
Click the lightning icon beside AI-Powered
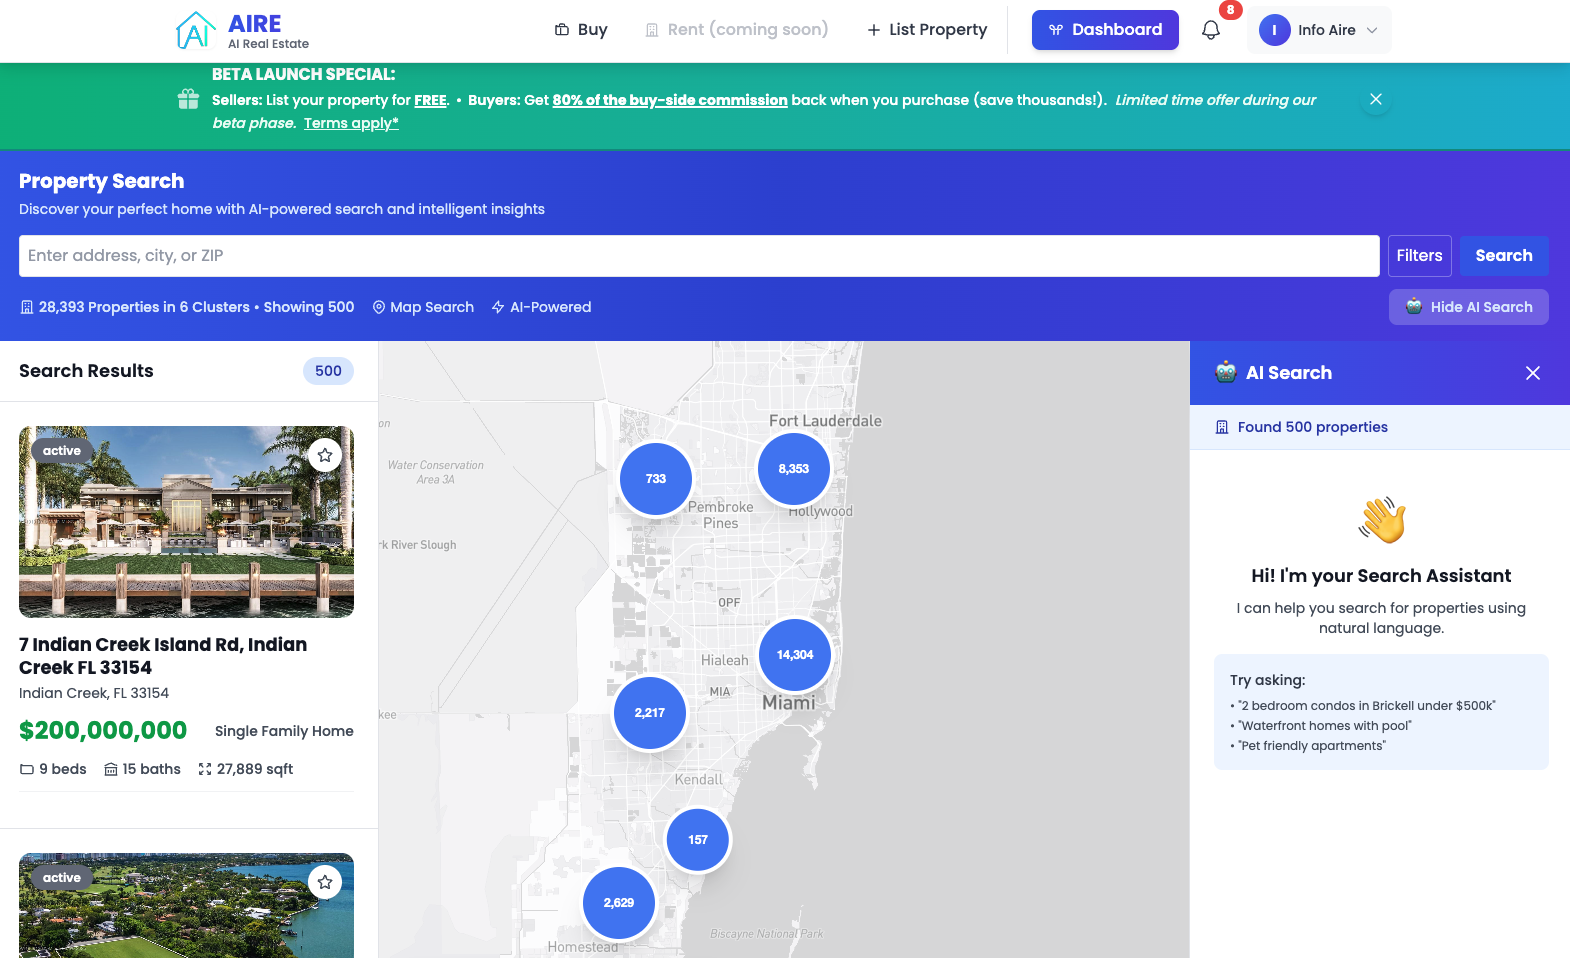click(x=498, y=307)
